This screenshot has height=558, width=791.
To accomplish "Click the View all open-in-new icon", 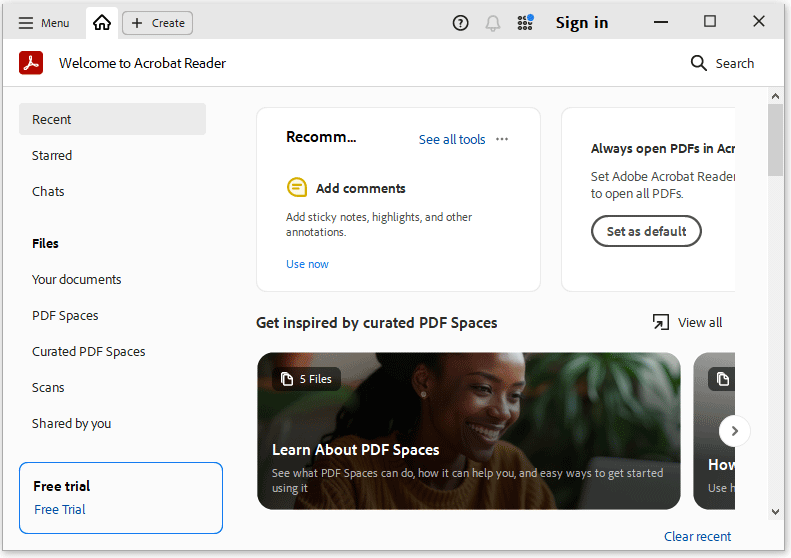I will pos(661,322).
